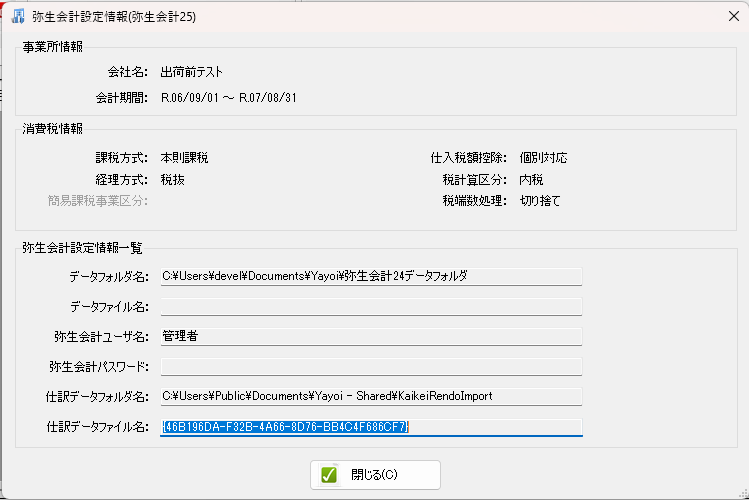The width and height of the screenshot is (749, 500).
Task: Click the 弥生会計ユーザ名 field containing 管理者
Action: [x=371, y=337]
